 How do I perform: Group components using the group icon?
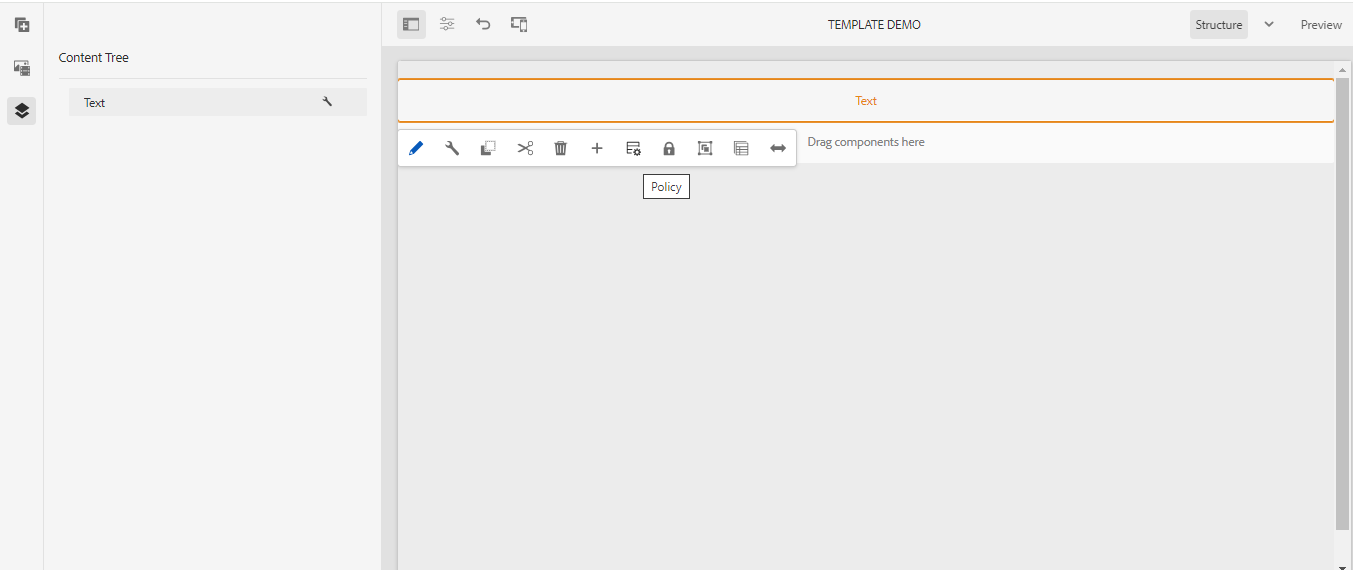pos(705,148)
